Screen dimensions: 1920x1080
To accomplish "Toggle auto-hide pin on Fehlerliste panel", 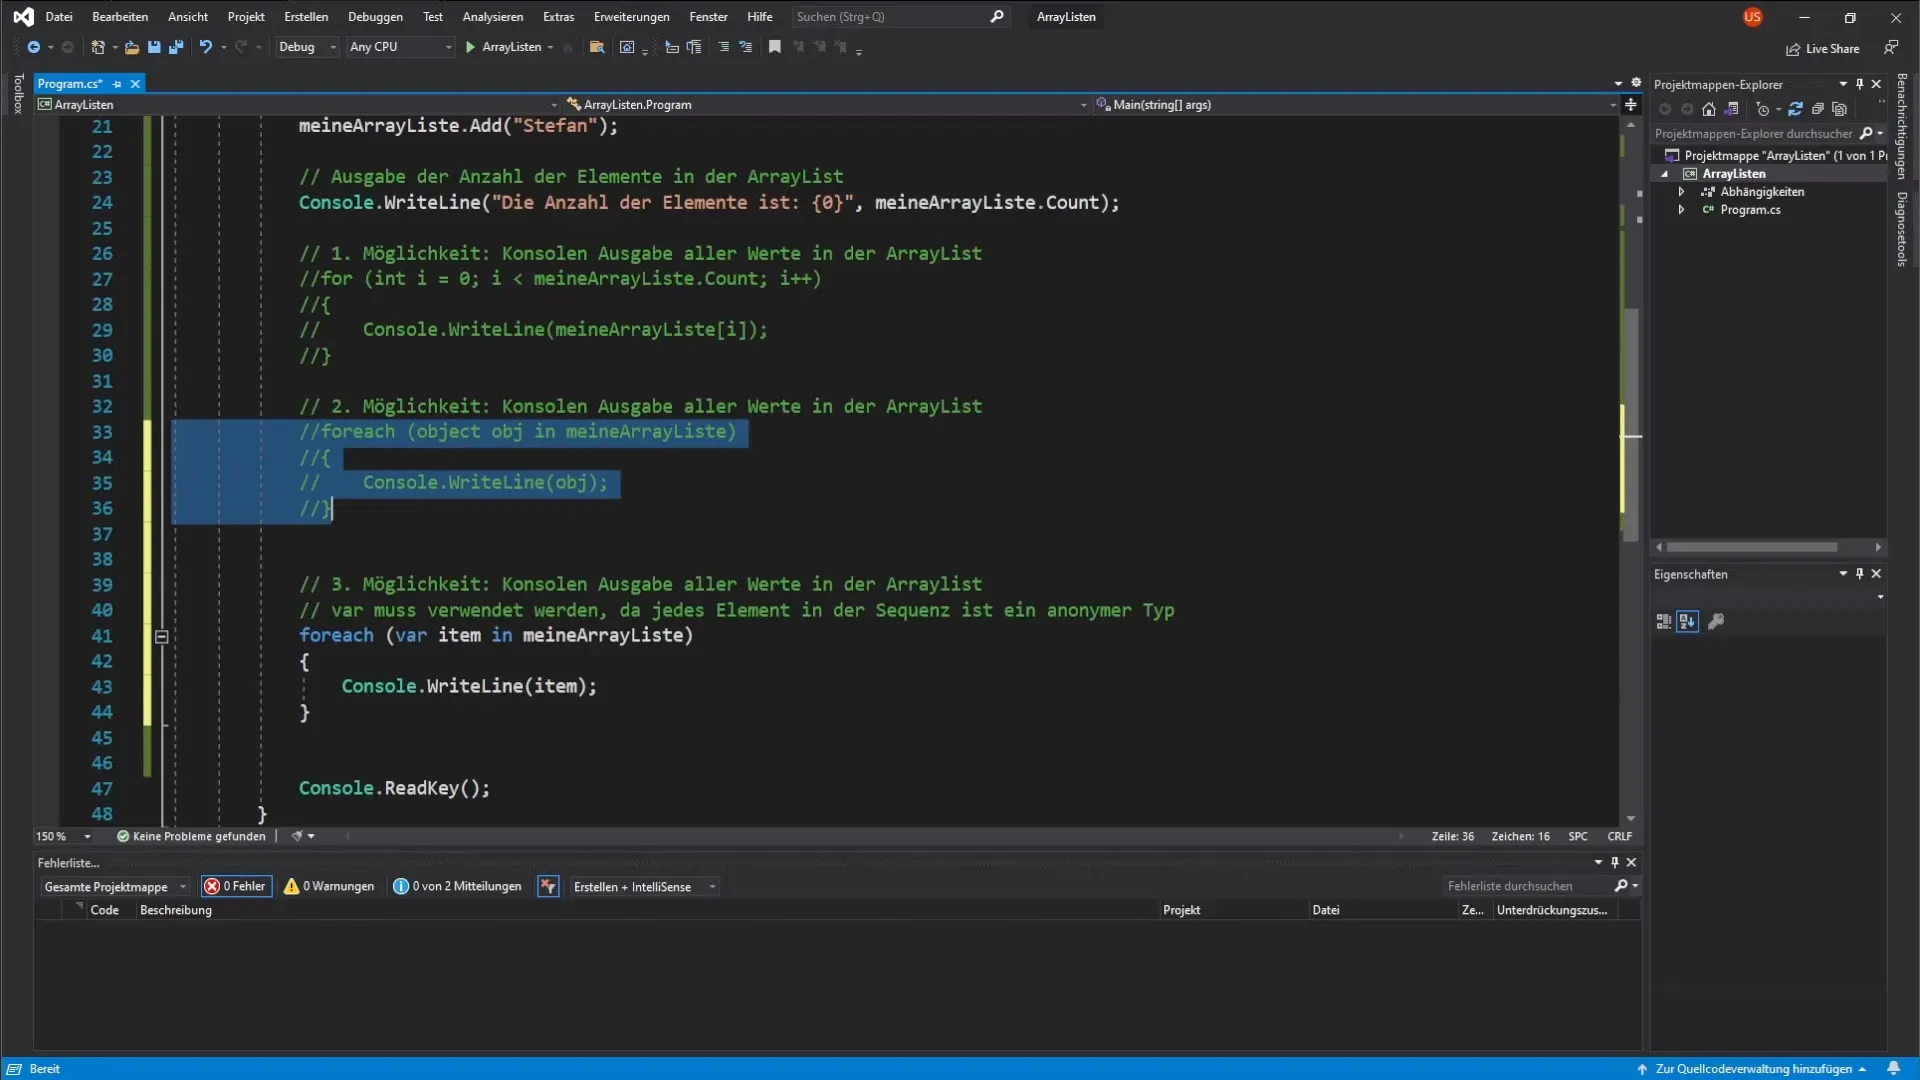I will pos(1615,862).
